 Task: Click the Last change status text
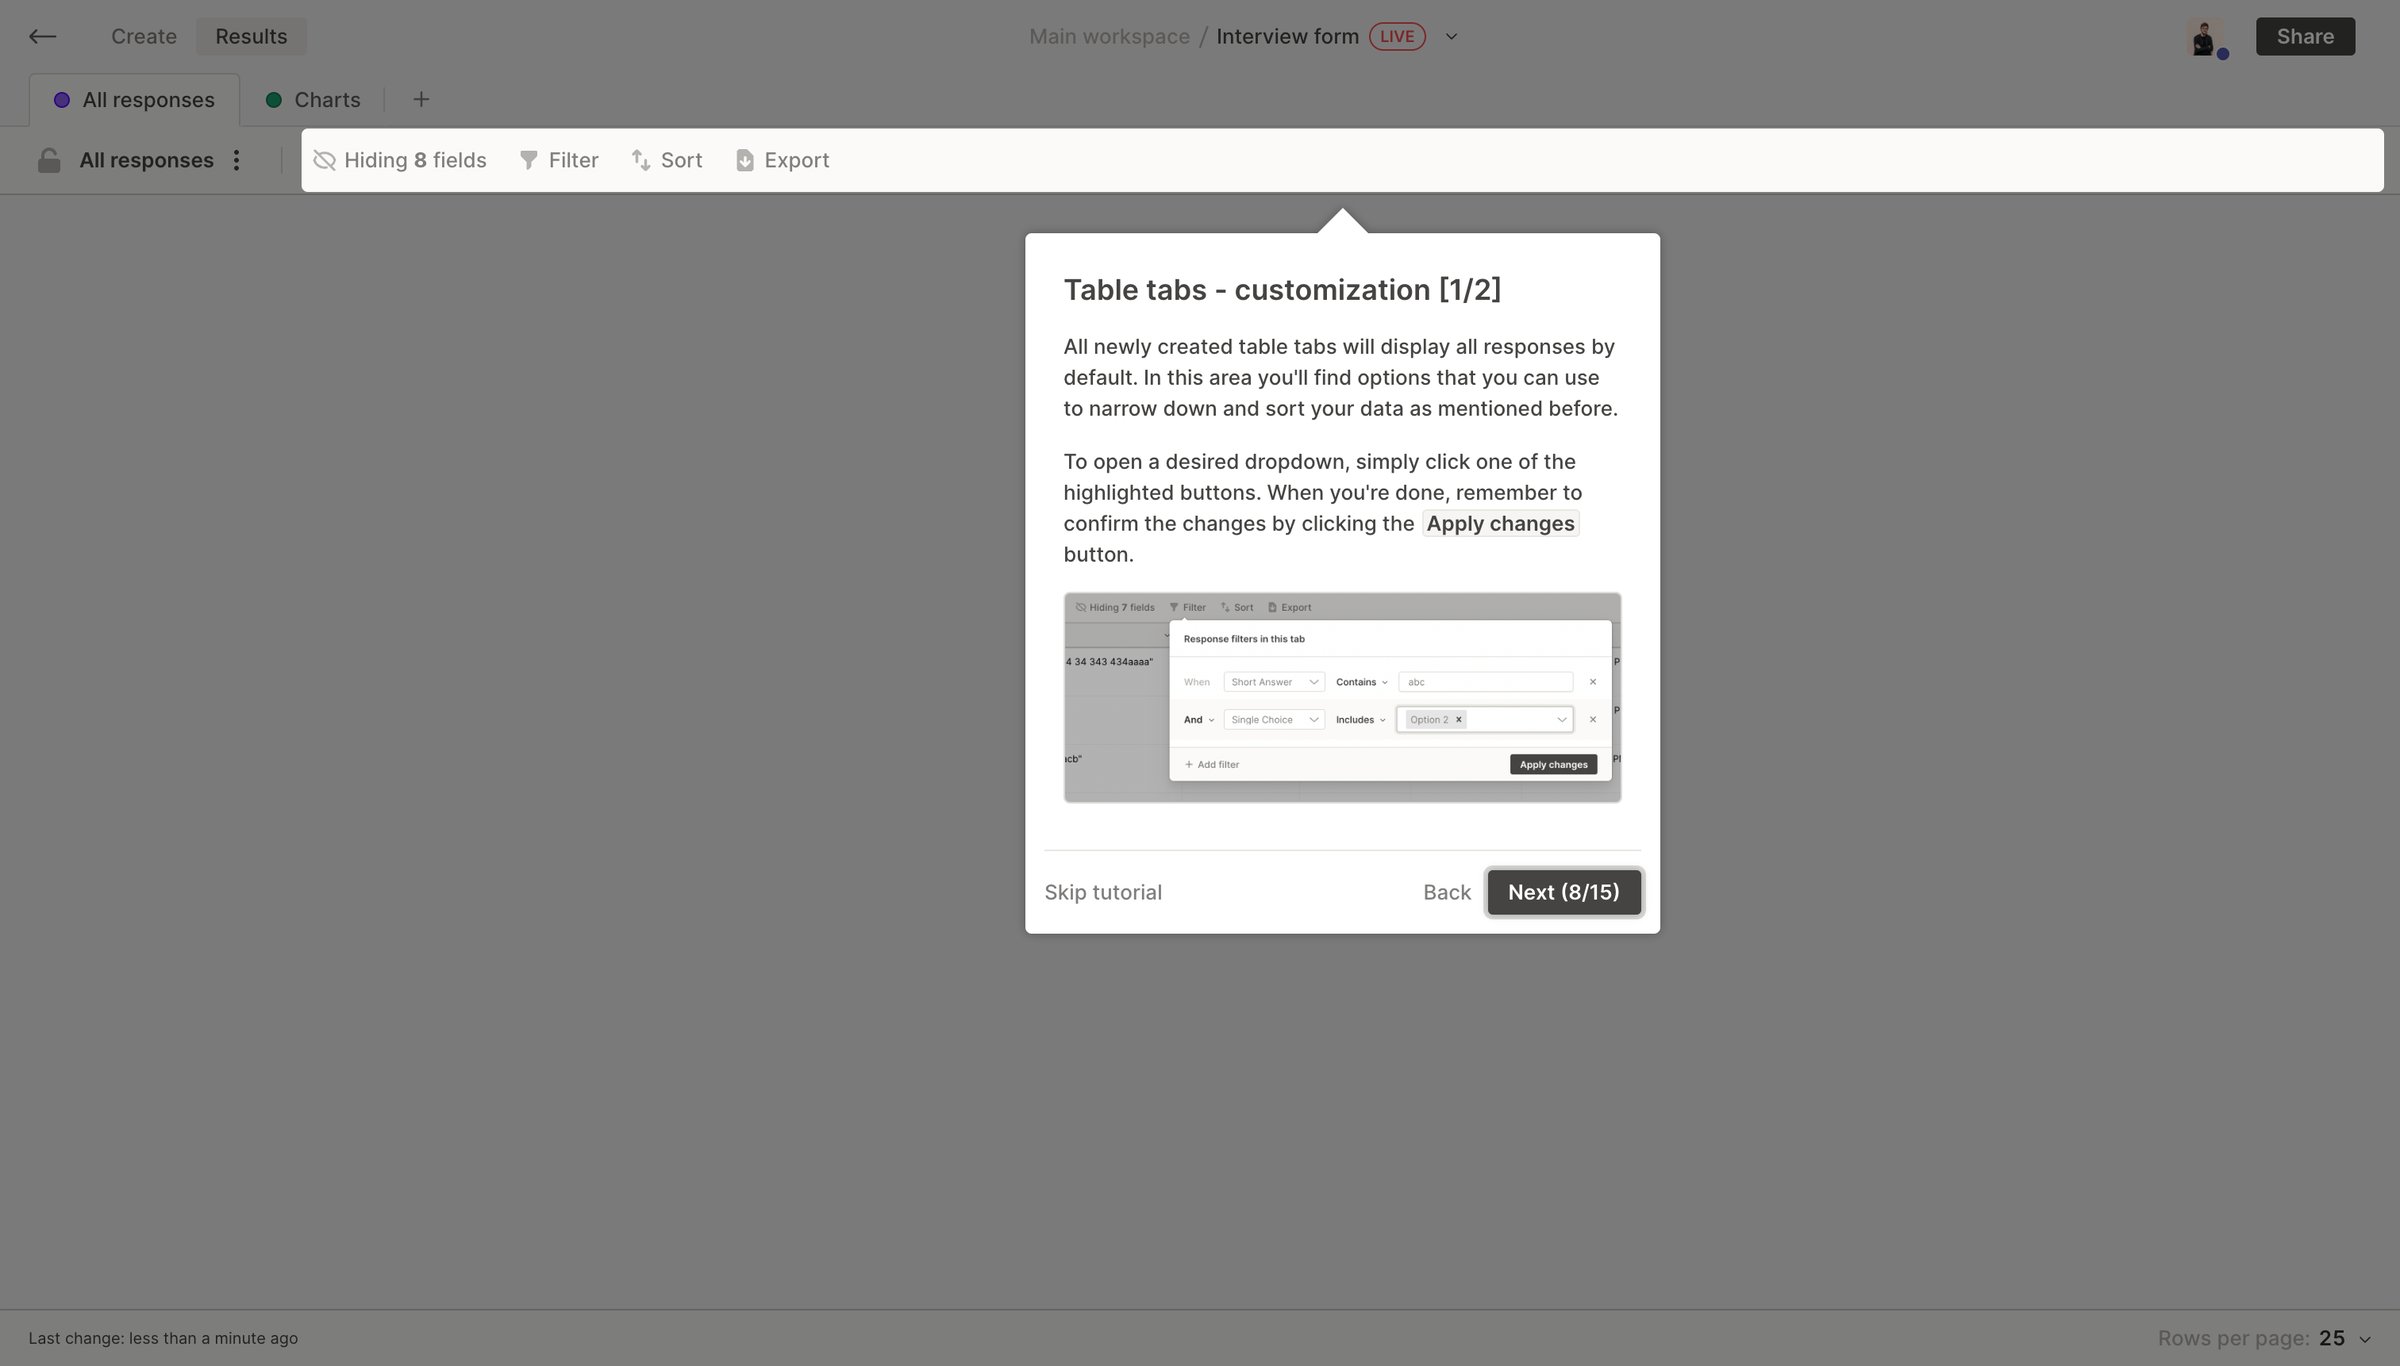(163, 1338)
